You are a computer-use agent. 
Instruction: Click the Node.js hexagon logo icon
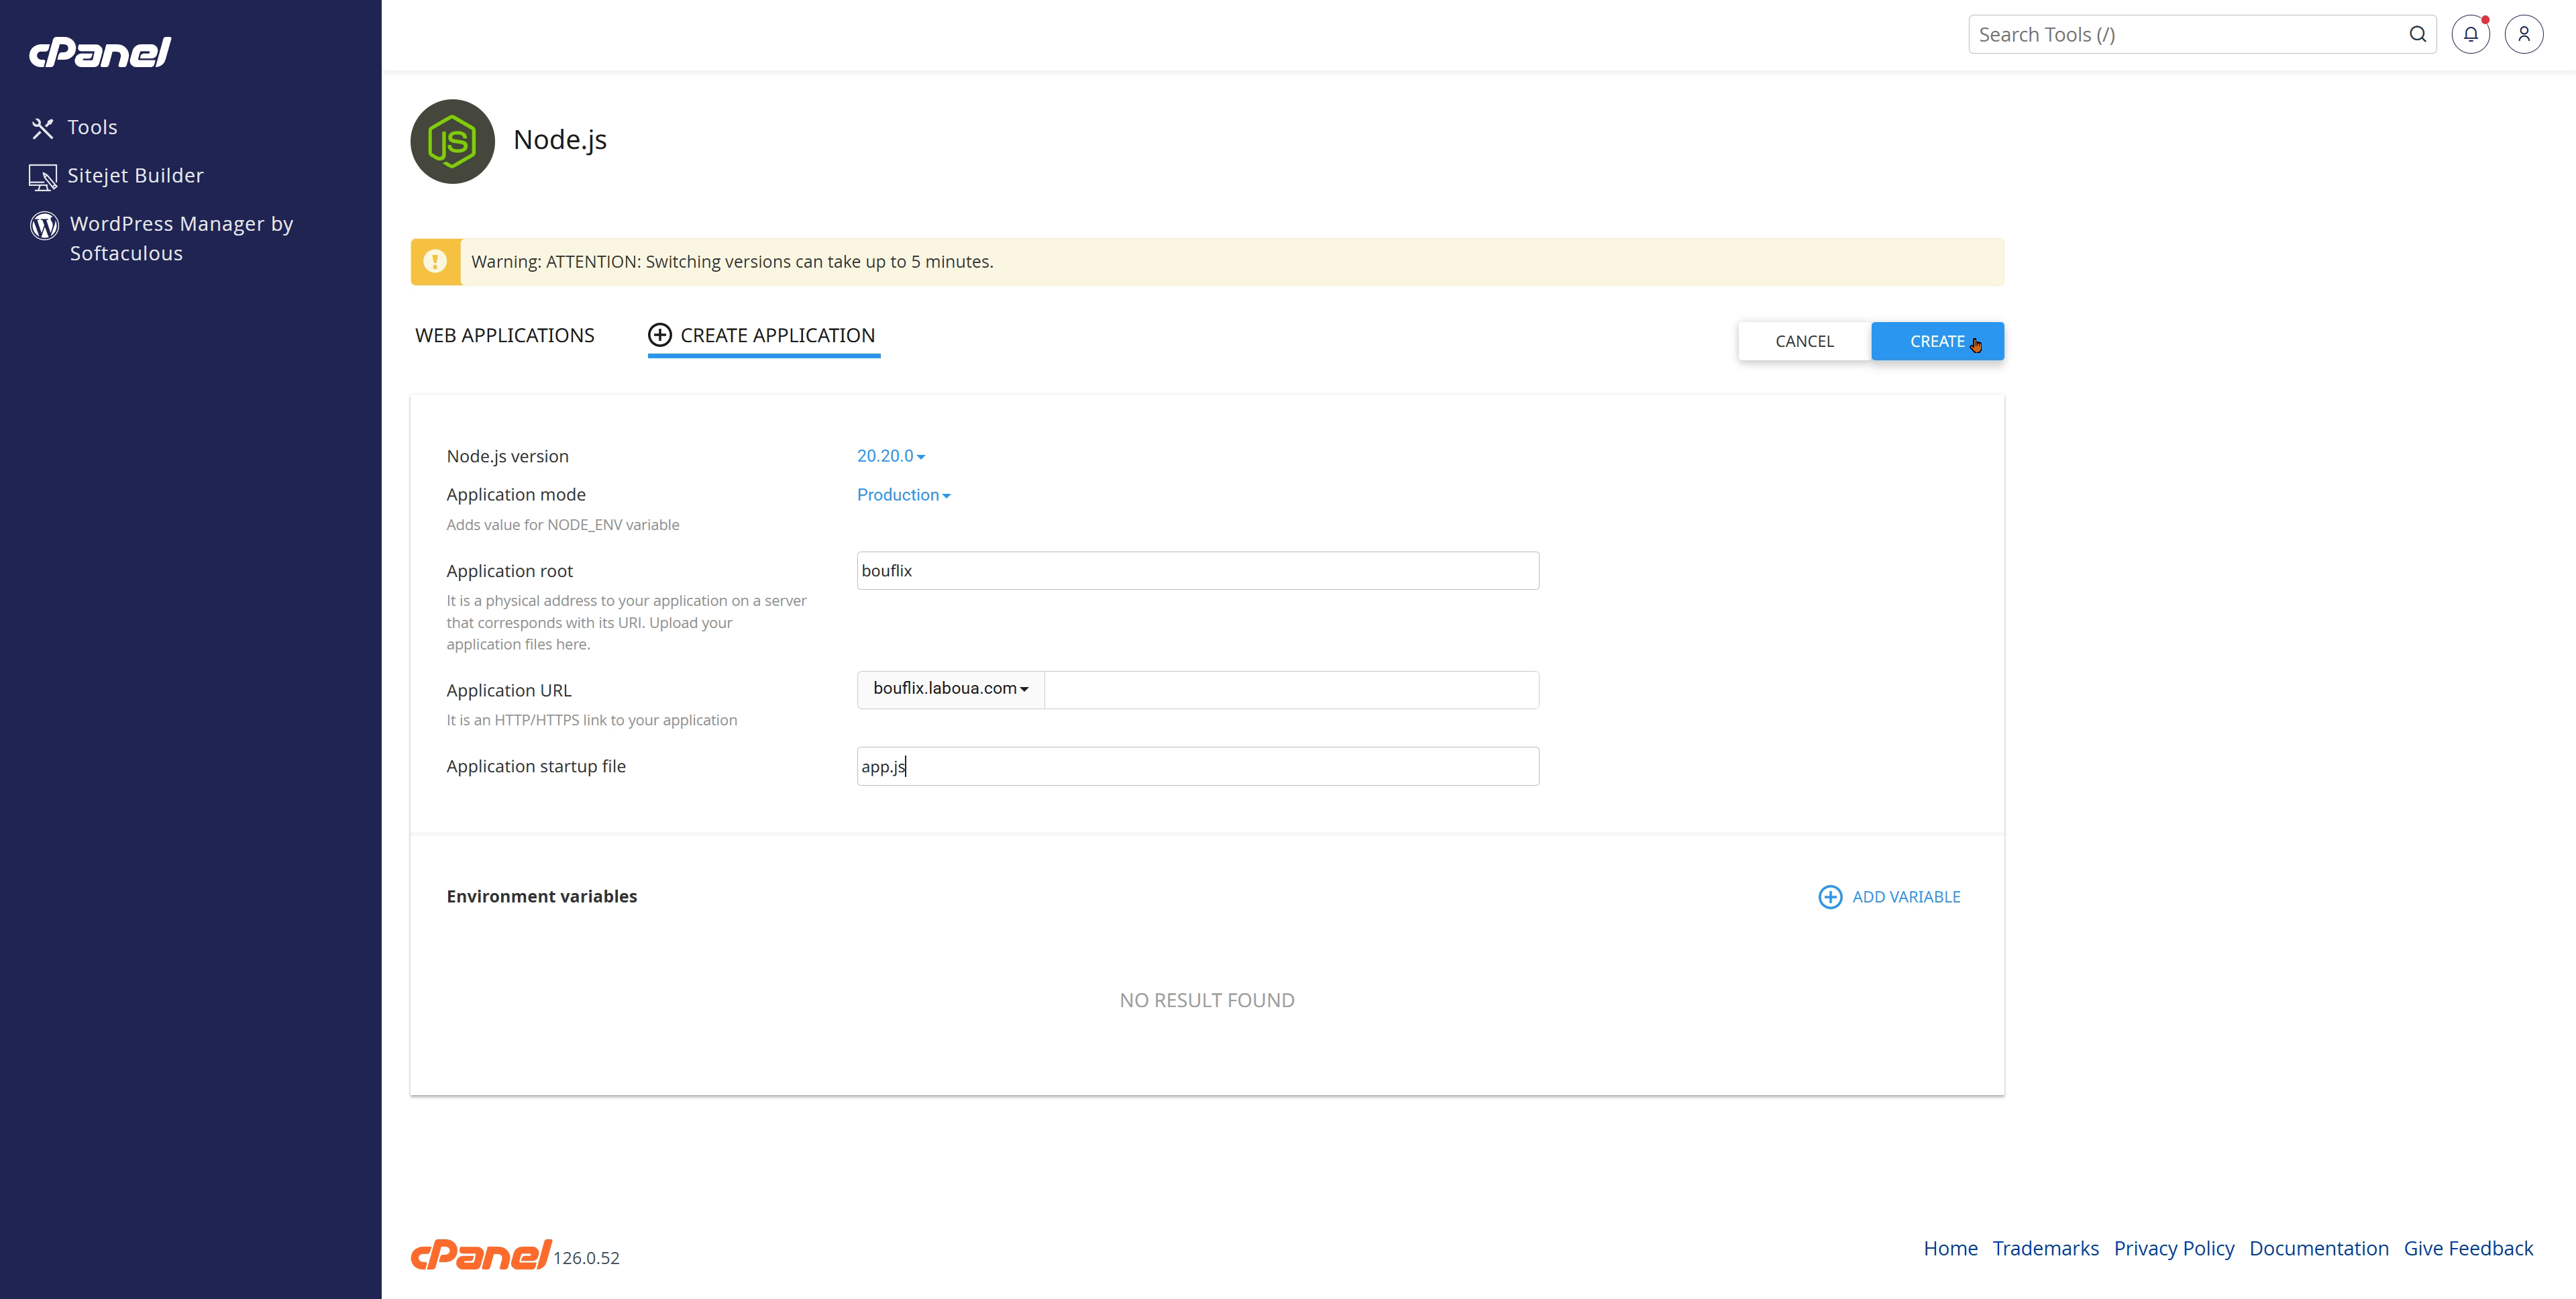click(452, 141)
